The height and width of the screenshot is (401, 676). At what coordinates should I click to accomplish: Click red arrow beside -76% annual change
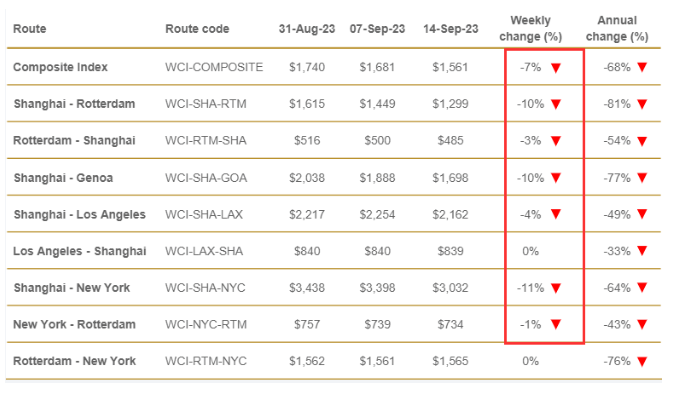coord(642,362)
